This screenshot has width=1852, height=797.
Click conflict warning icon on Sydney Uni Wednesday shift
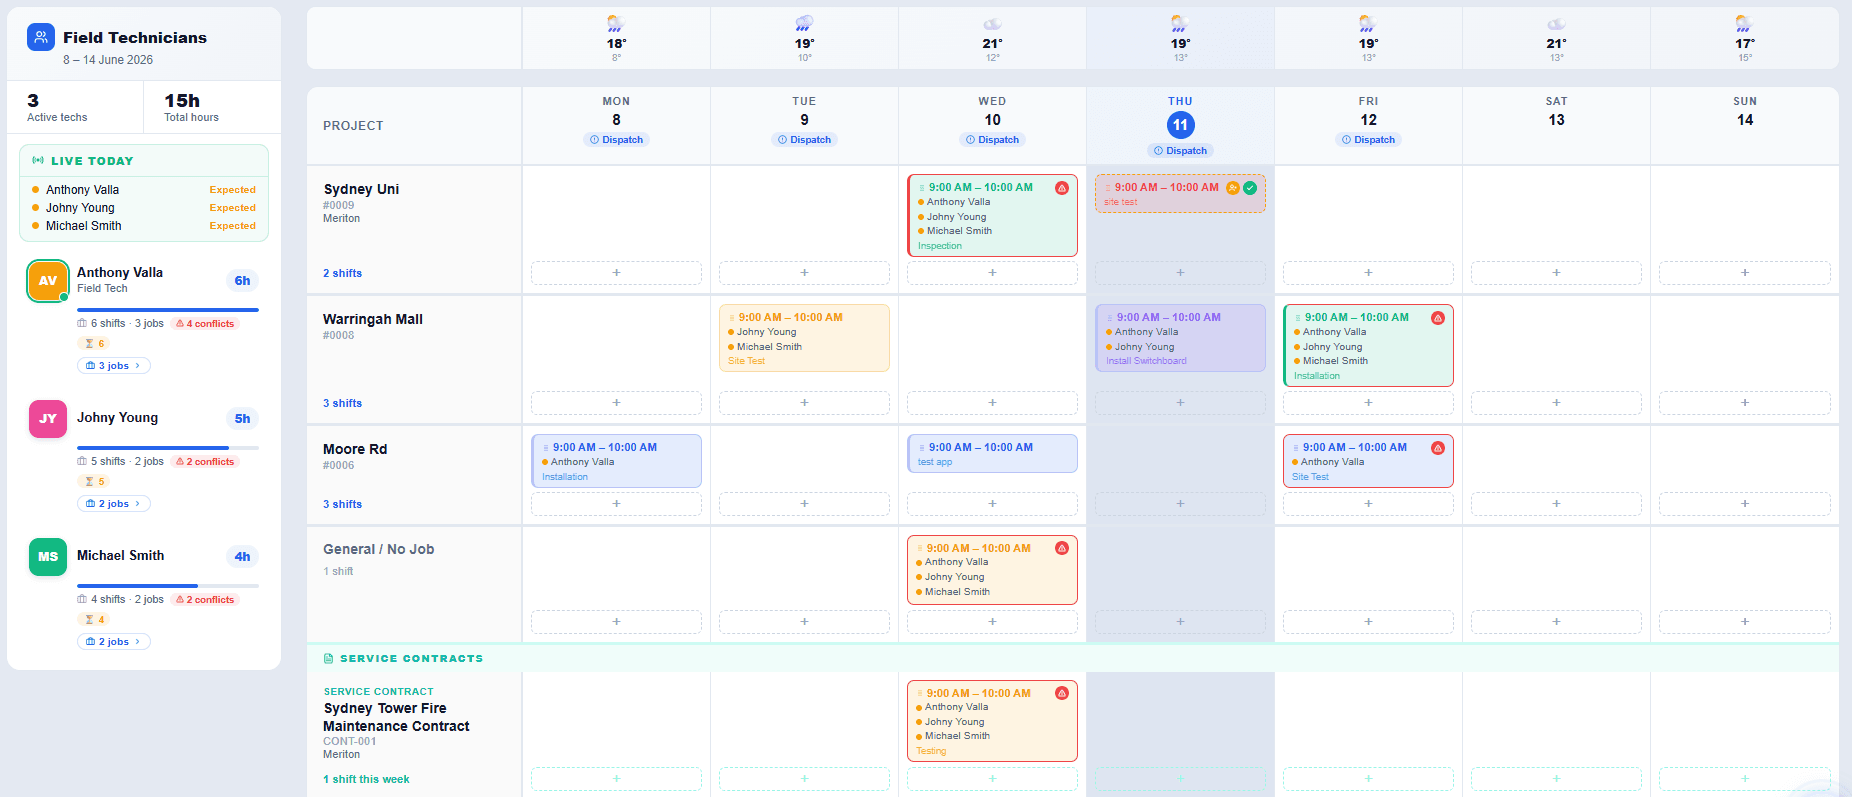(1062, 188)
